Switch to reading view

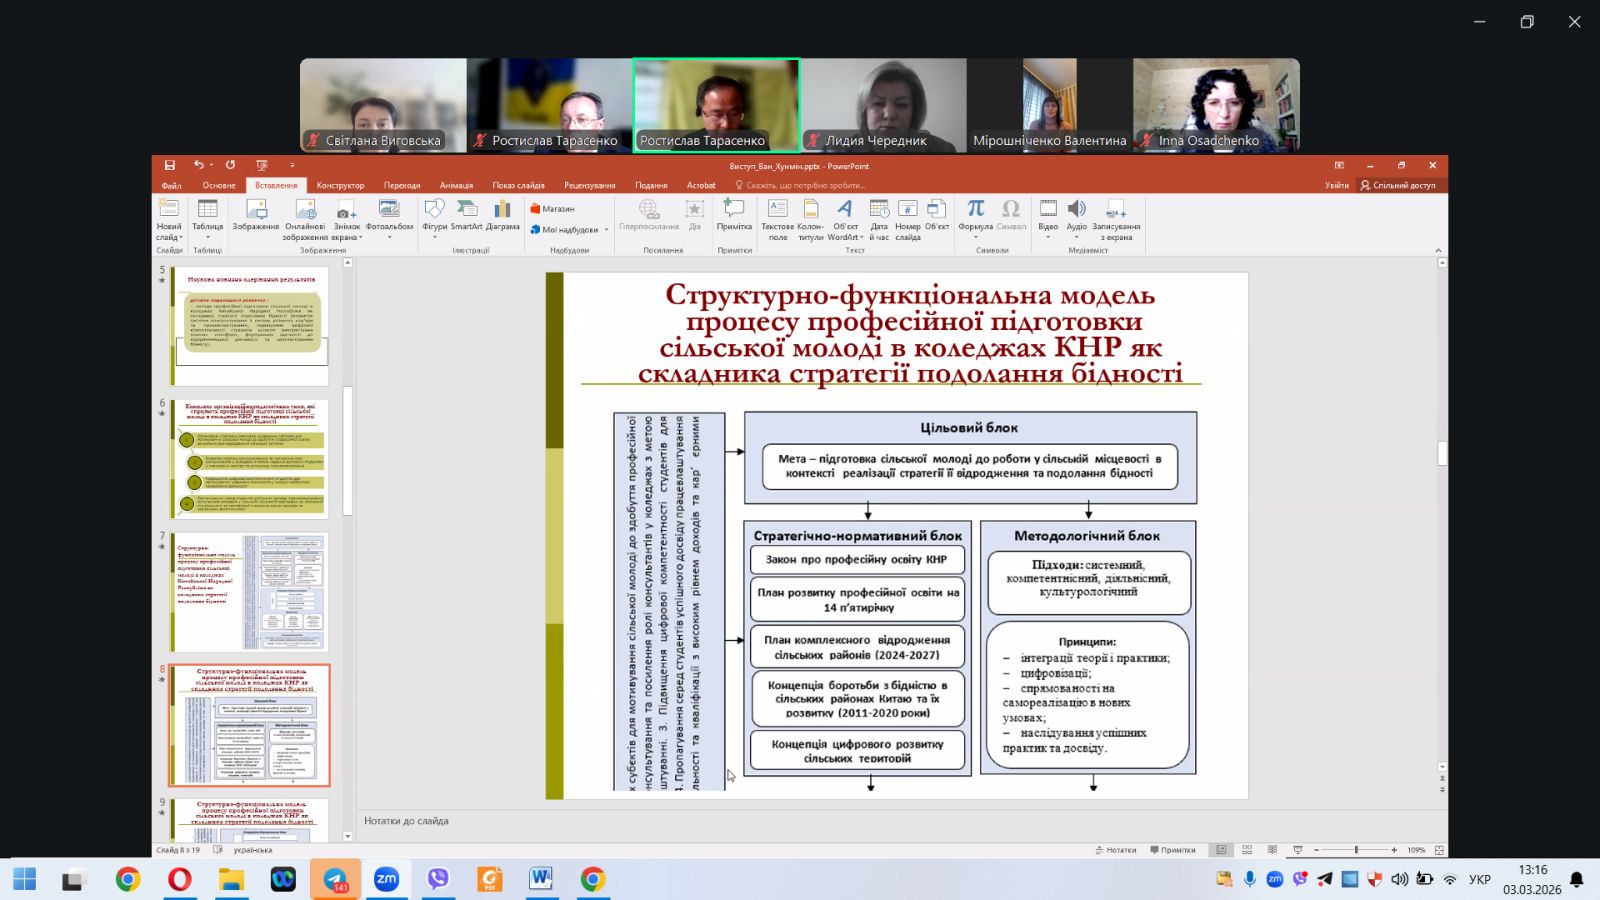[x=1272, y=850]
